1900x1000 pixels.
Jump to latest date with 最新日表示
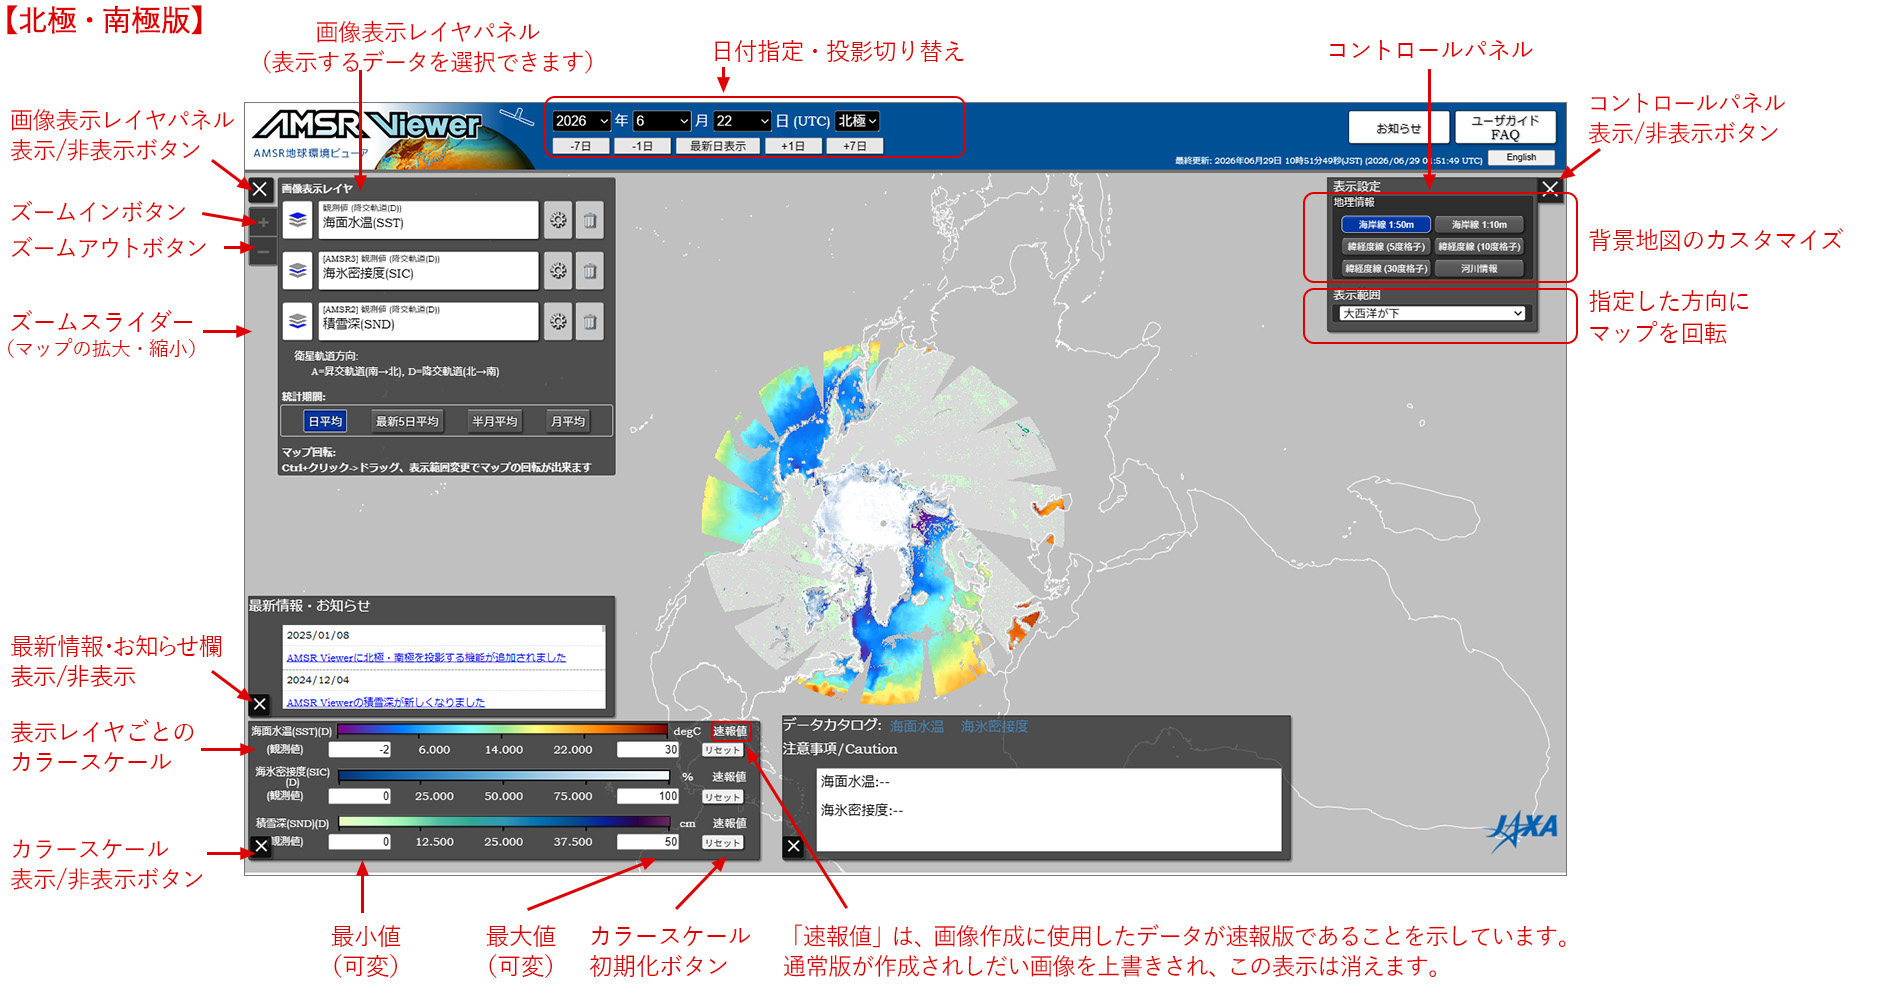pyautogui.click(x=718, y=146)
